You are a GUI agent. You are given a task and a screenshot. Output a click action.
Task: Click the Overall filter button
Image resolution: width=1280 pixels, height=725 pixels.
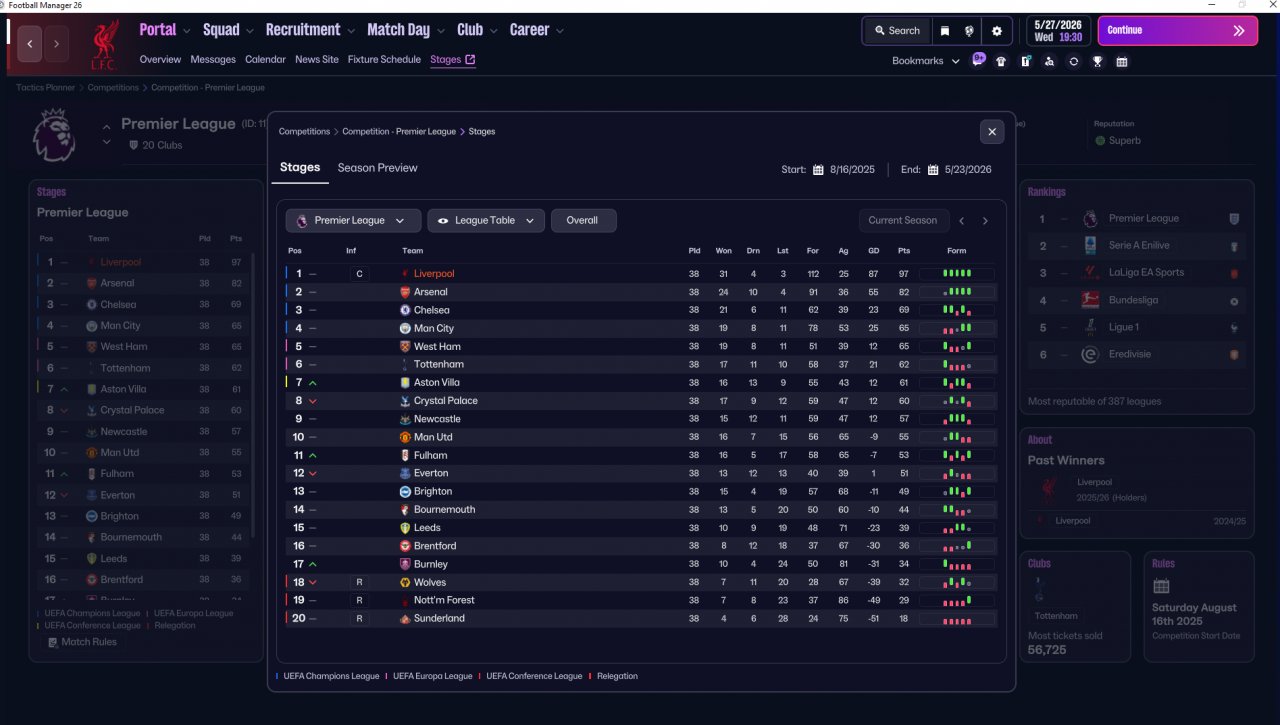583,221
